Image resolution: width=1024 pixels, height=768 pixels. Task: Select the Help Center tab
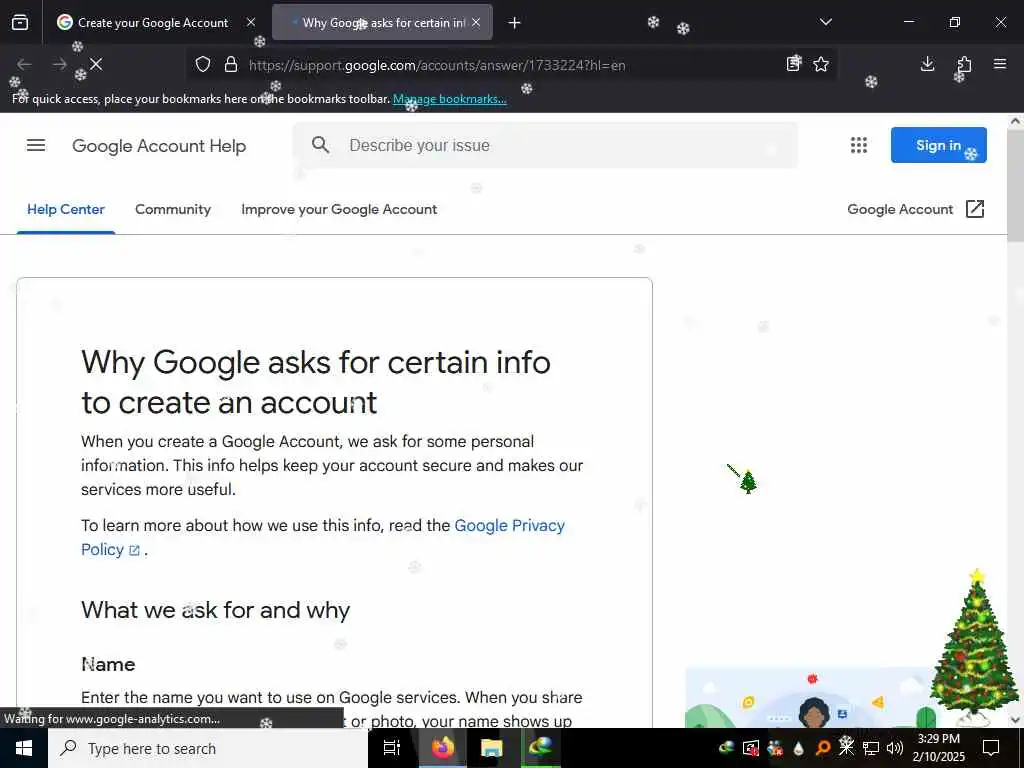66,210
